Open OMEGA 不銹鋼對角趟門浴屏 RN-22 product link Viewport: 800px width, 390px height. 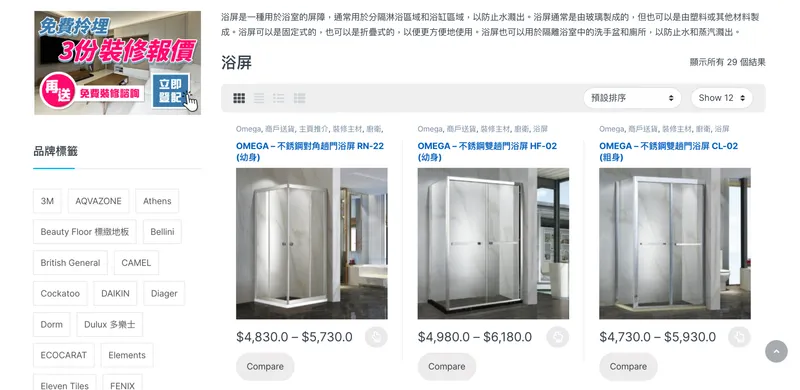coord(310,152)
